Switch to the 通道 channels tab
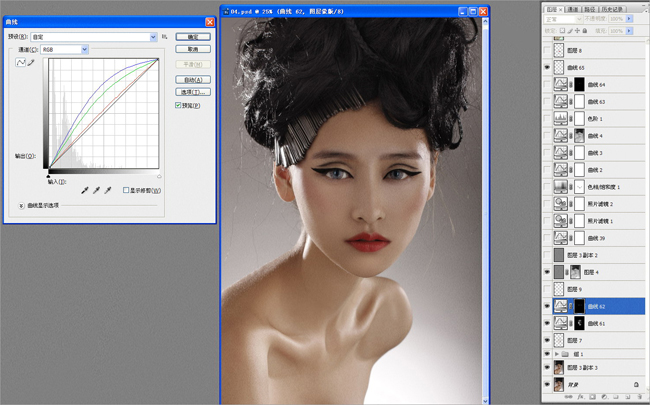The image size is (650, 405). click(x=572, y=9)
